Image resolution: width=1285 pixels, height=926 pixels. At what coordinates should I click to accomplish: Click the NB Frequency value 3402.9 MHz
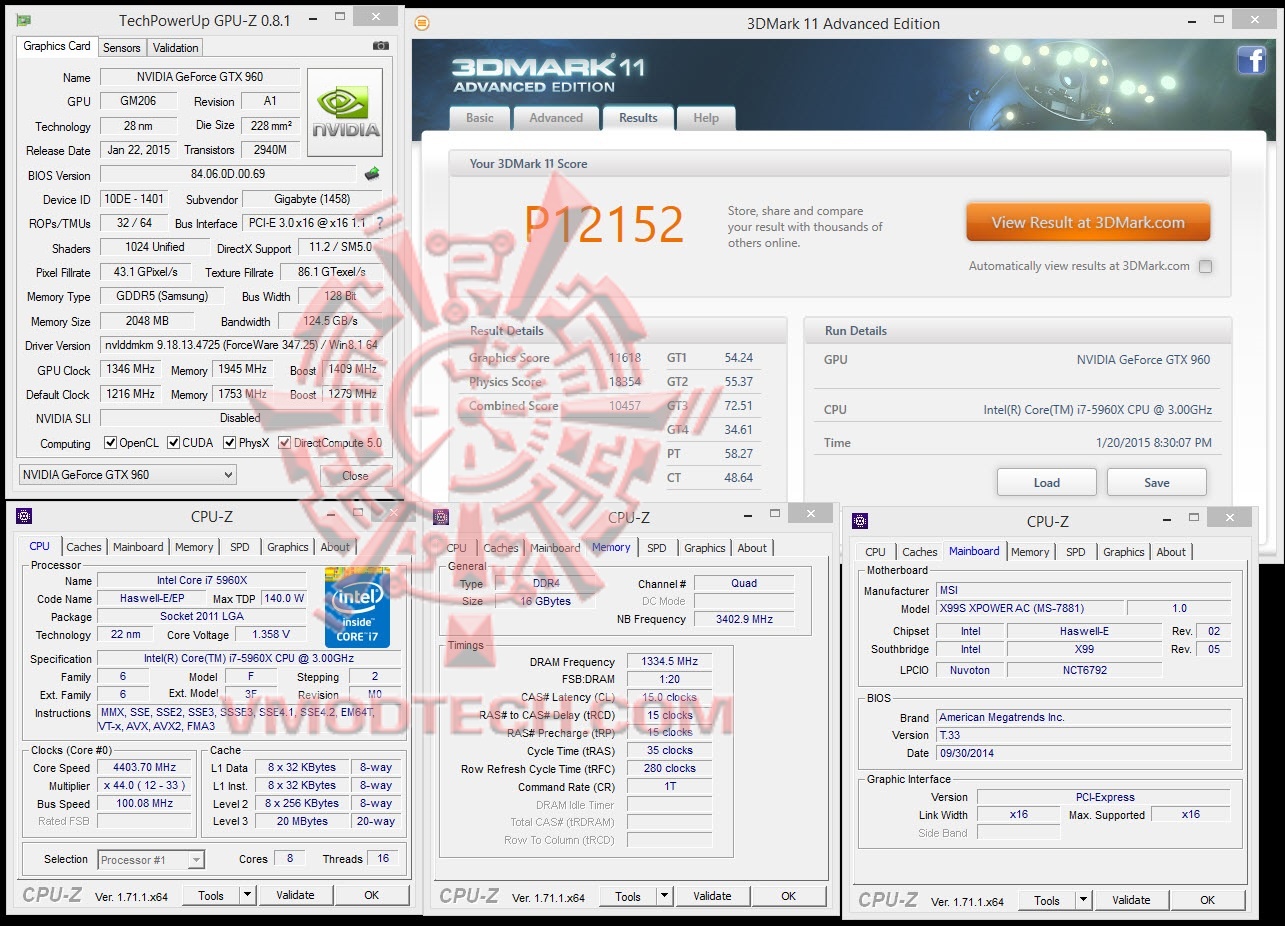744,619
